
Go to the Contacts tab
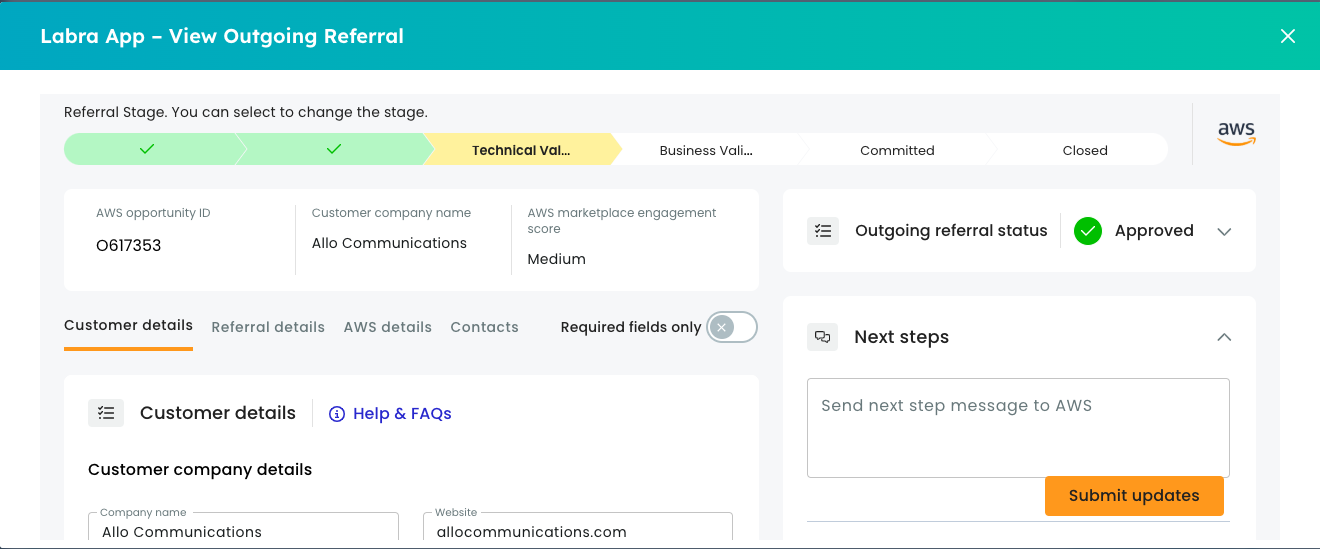pos(484,327)
